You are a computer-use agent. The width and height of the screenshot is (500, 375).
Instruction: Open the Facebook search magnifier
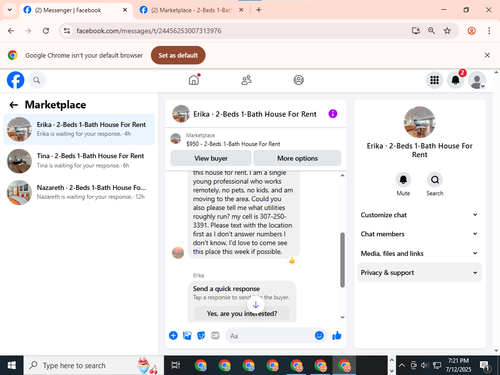tap(37, 80)
